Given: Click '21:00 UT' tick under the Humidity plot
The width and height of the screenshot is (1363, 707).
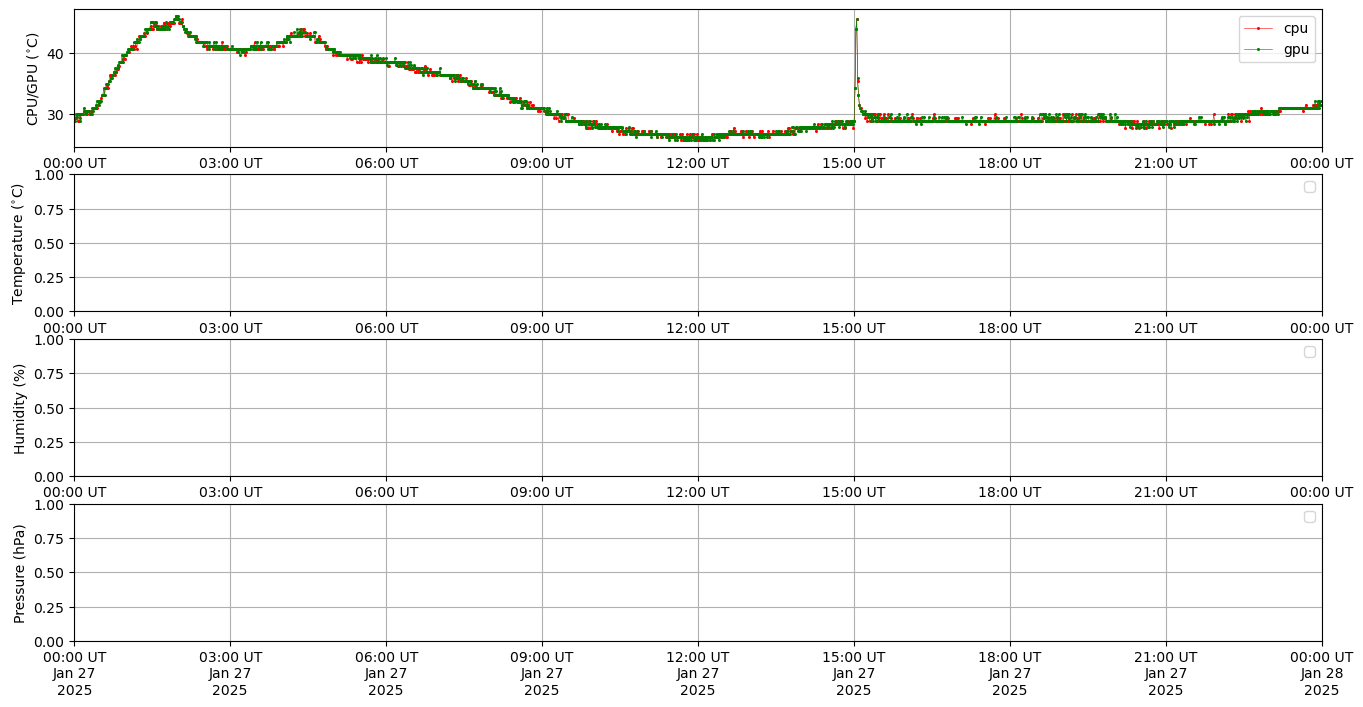Looking at the screenshot, I should pyautogui.click(x=1166, y=492).
